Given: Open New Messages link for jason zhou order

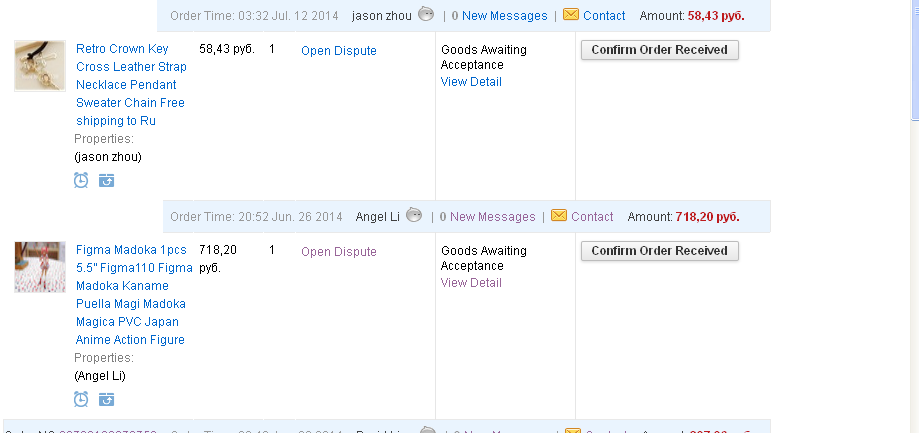Looking at the screenshot, I should (x=499, y=16).
